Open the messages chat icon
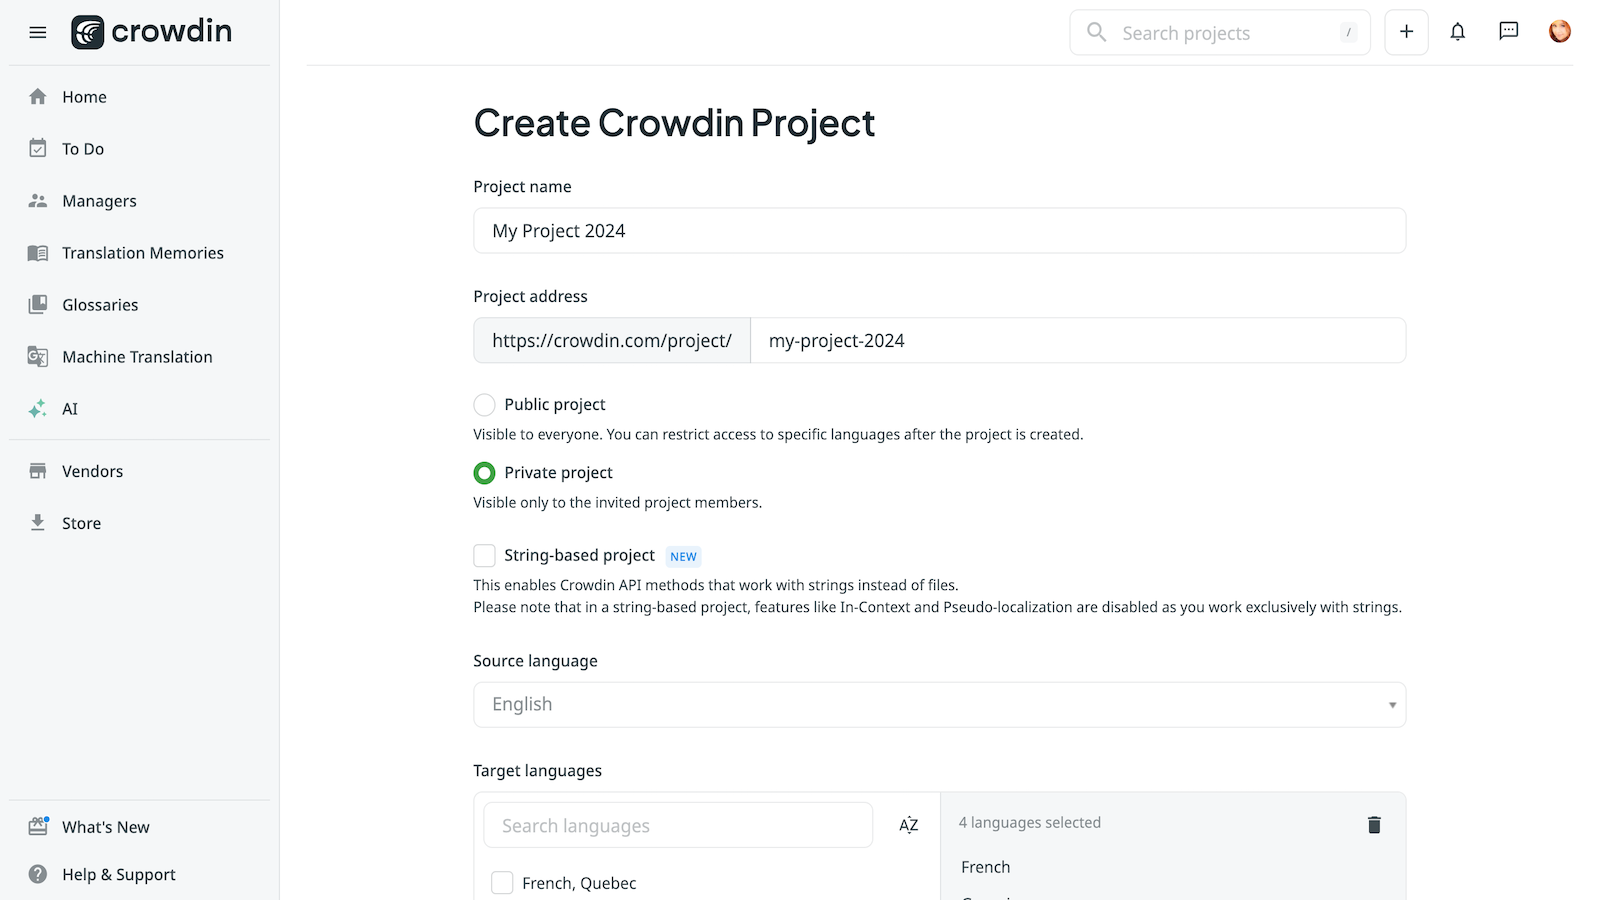The image size is (1600, 900). point(1509,32)
